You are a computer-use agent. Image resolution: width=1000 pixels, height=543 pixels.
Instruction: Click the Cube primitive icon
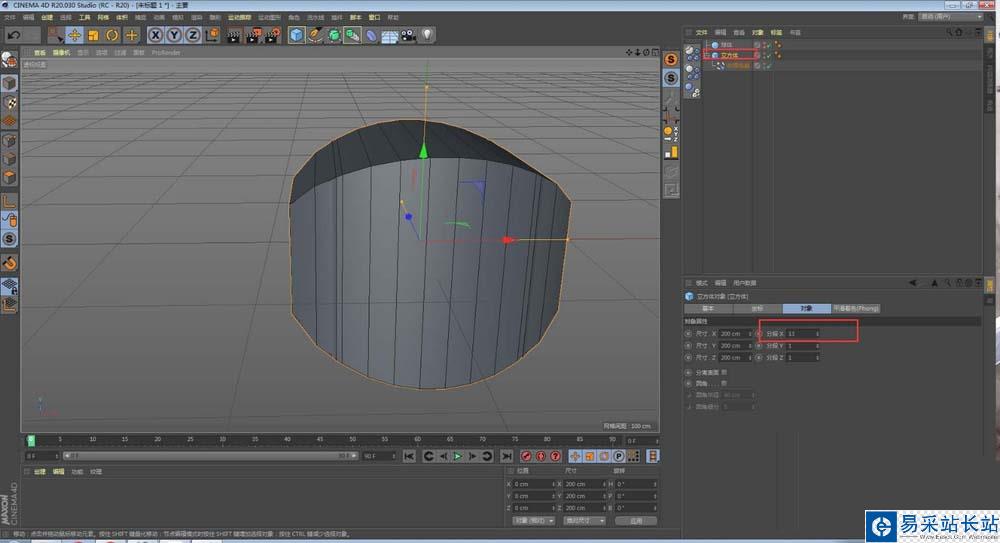[x=297, y=35]
